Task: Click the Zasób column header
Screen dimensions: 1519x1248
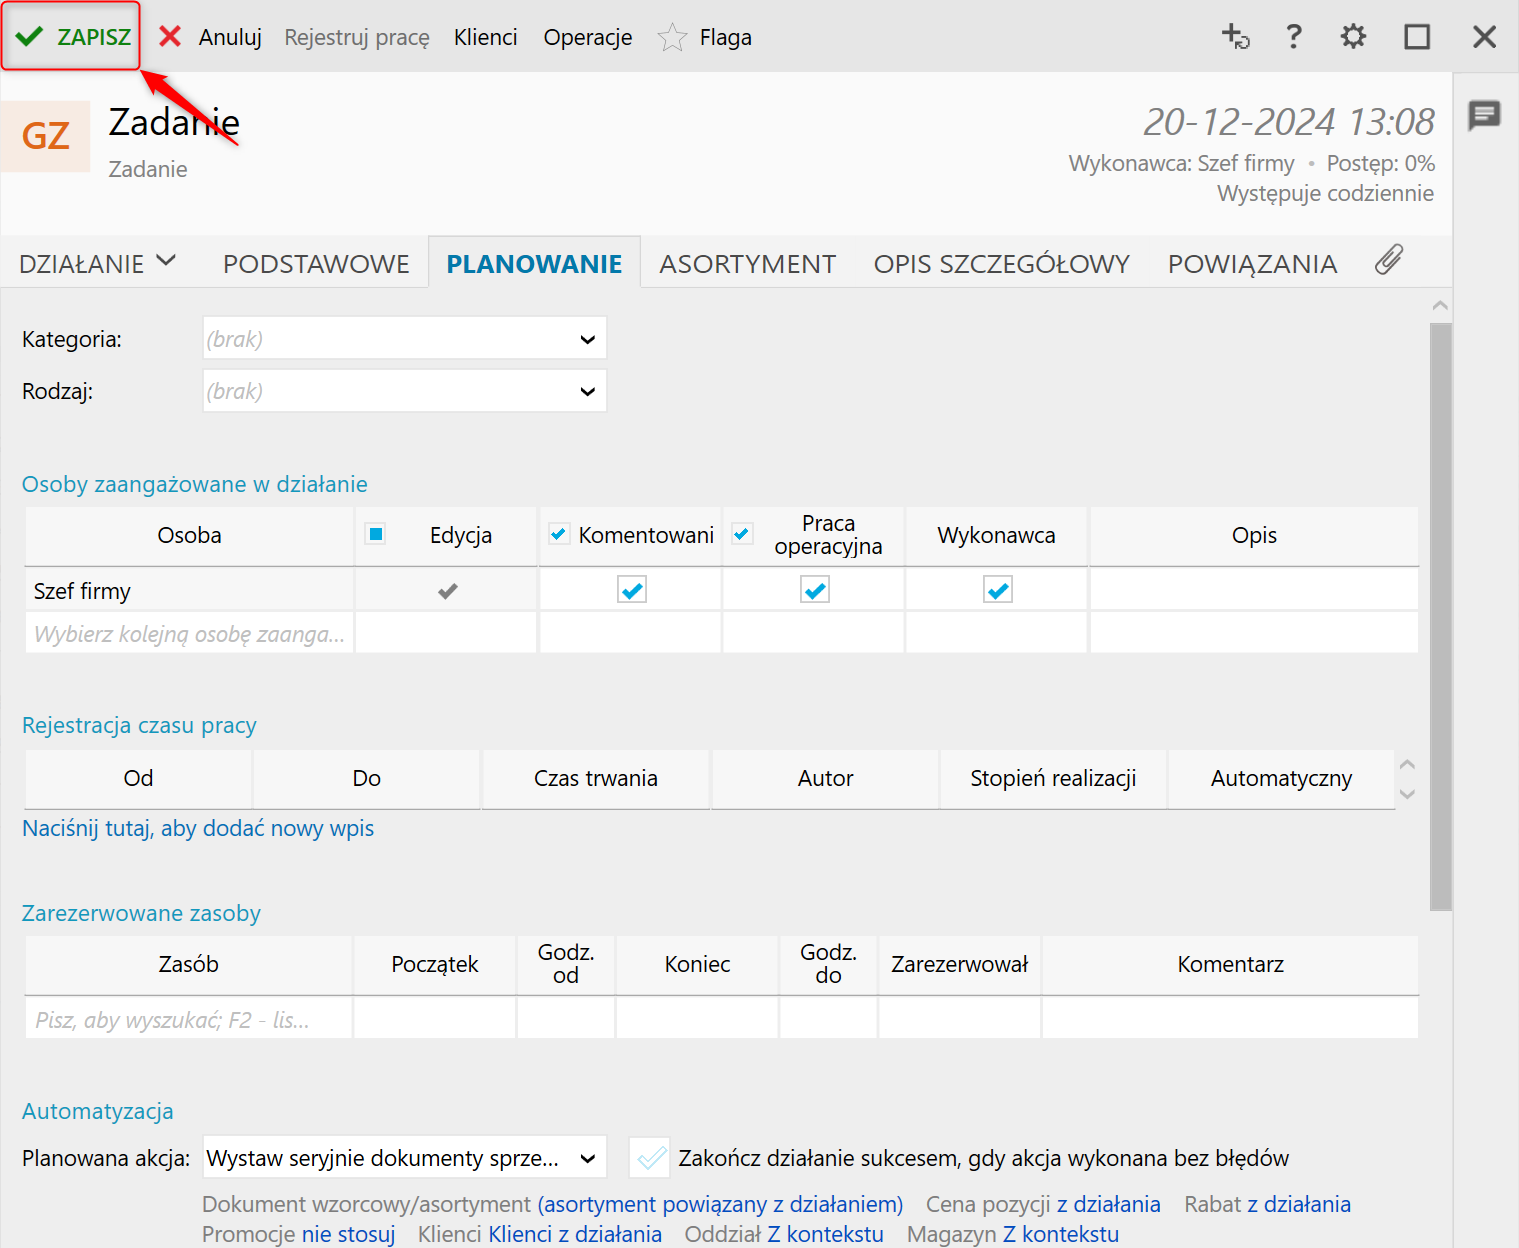Action: pos(189,964)
